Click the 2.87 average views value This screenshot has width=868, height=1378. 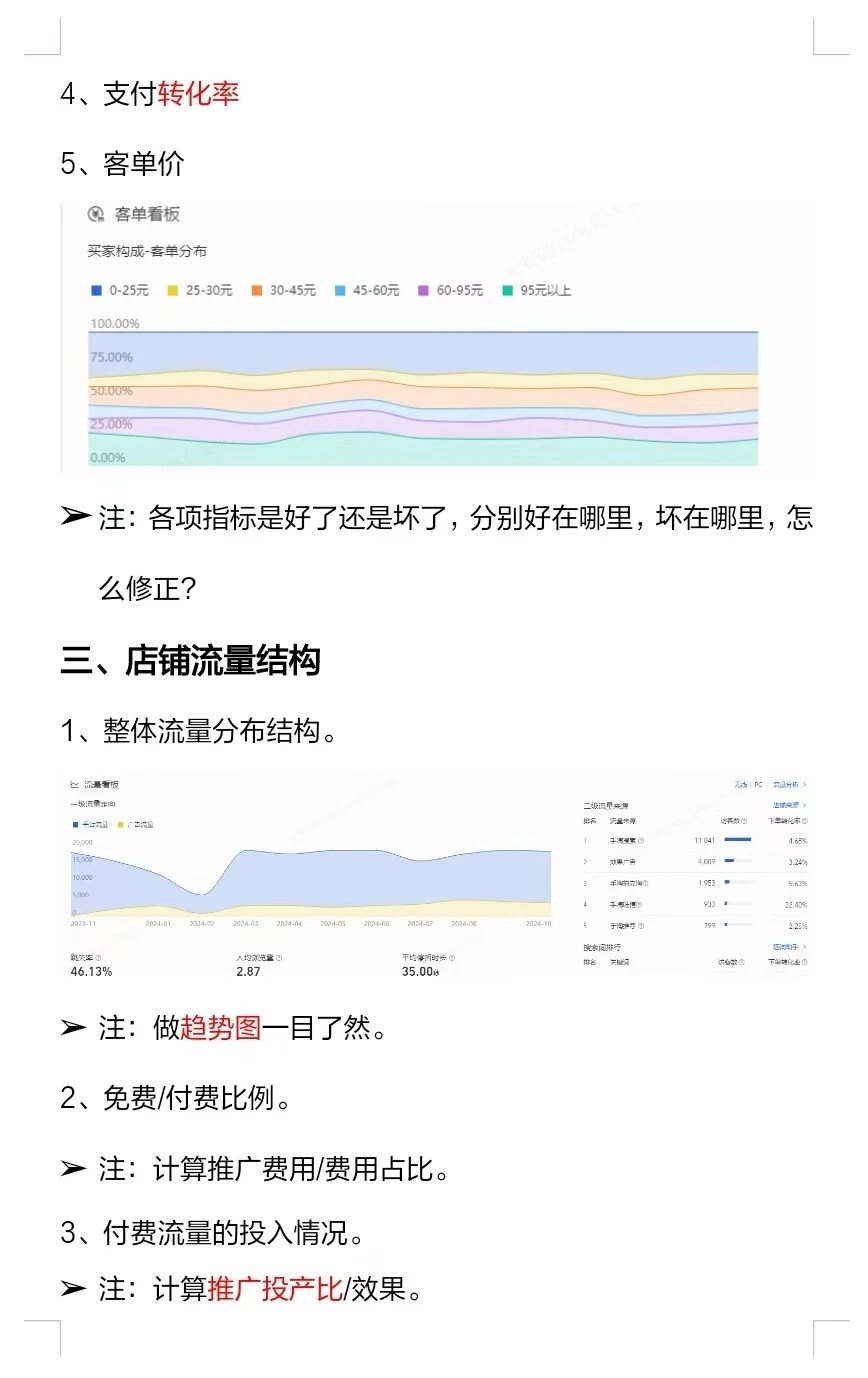coord(248,971)
